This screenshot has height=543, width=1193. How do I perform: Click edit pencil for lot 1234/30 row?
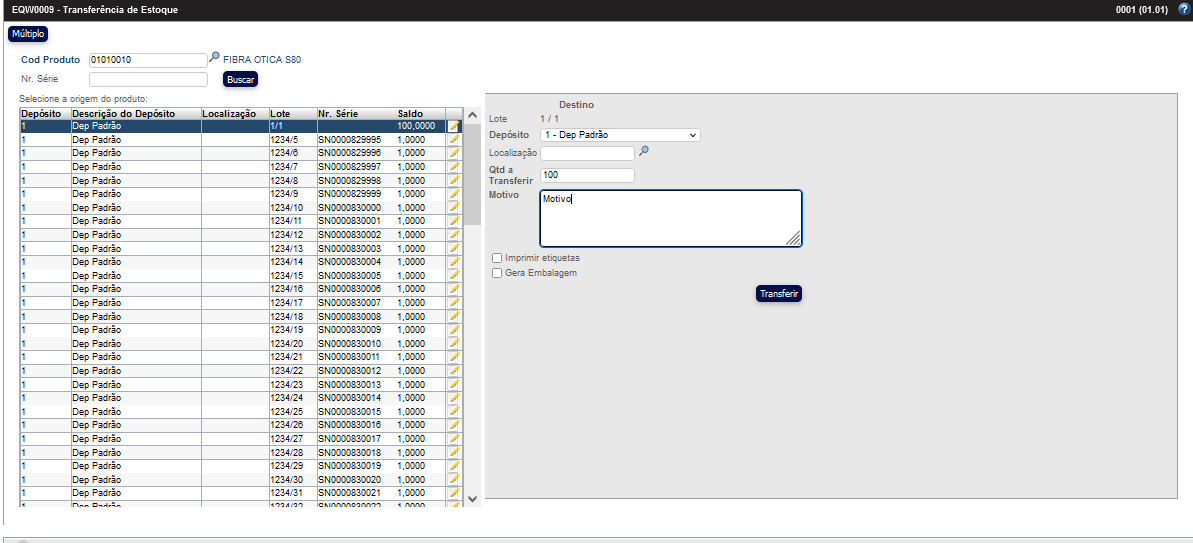454,479
